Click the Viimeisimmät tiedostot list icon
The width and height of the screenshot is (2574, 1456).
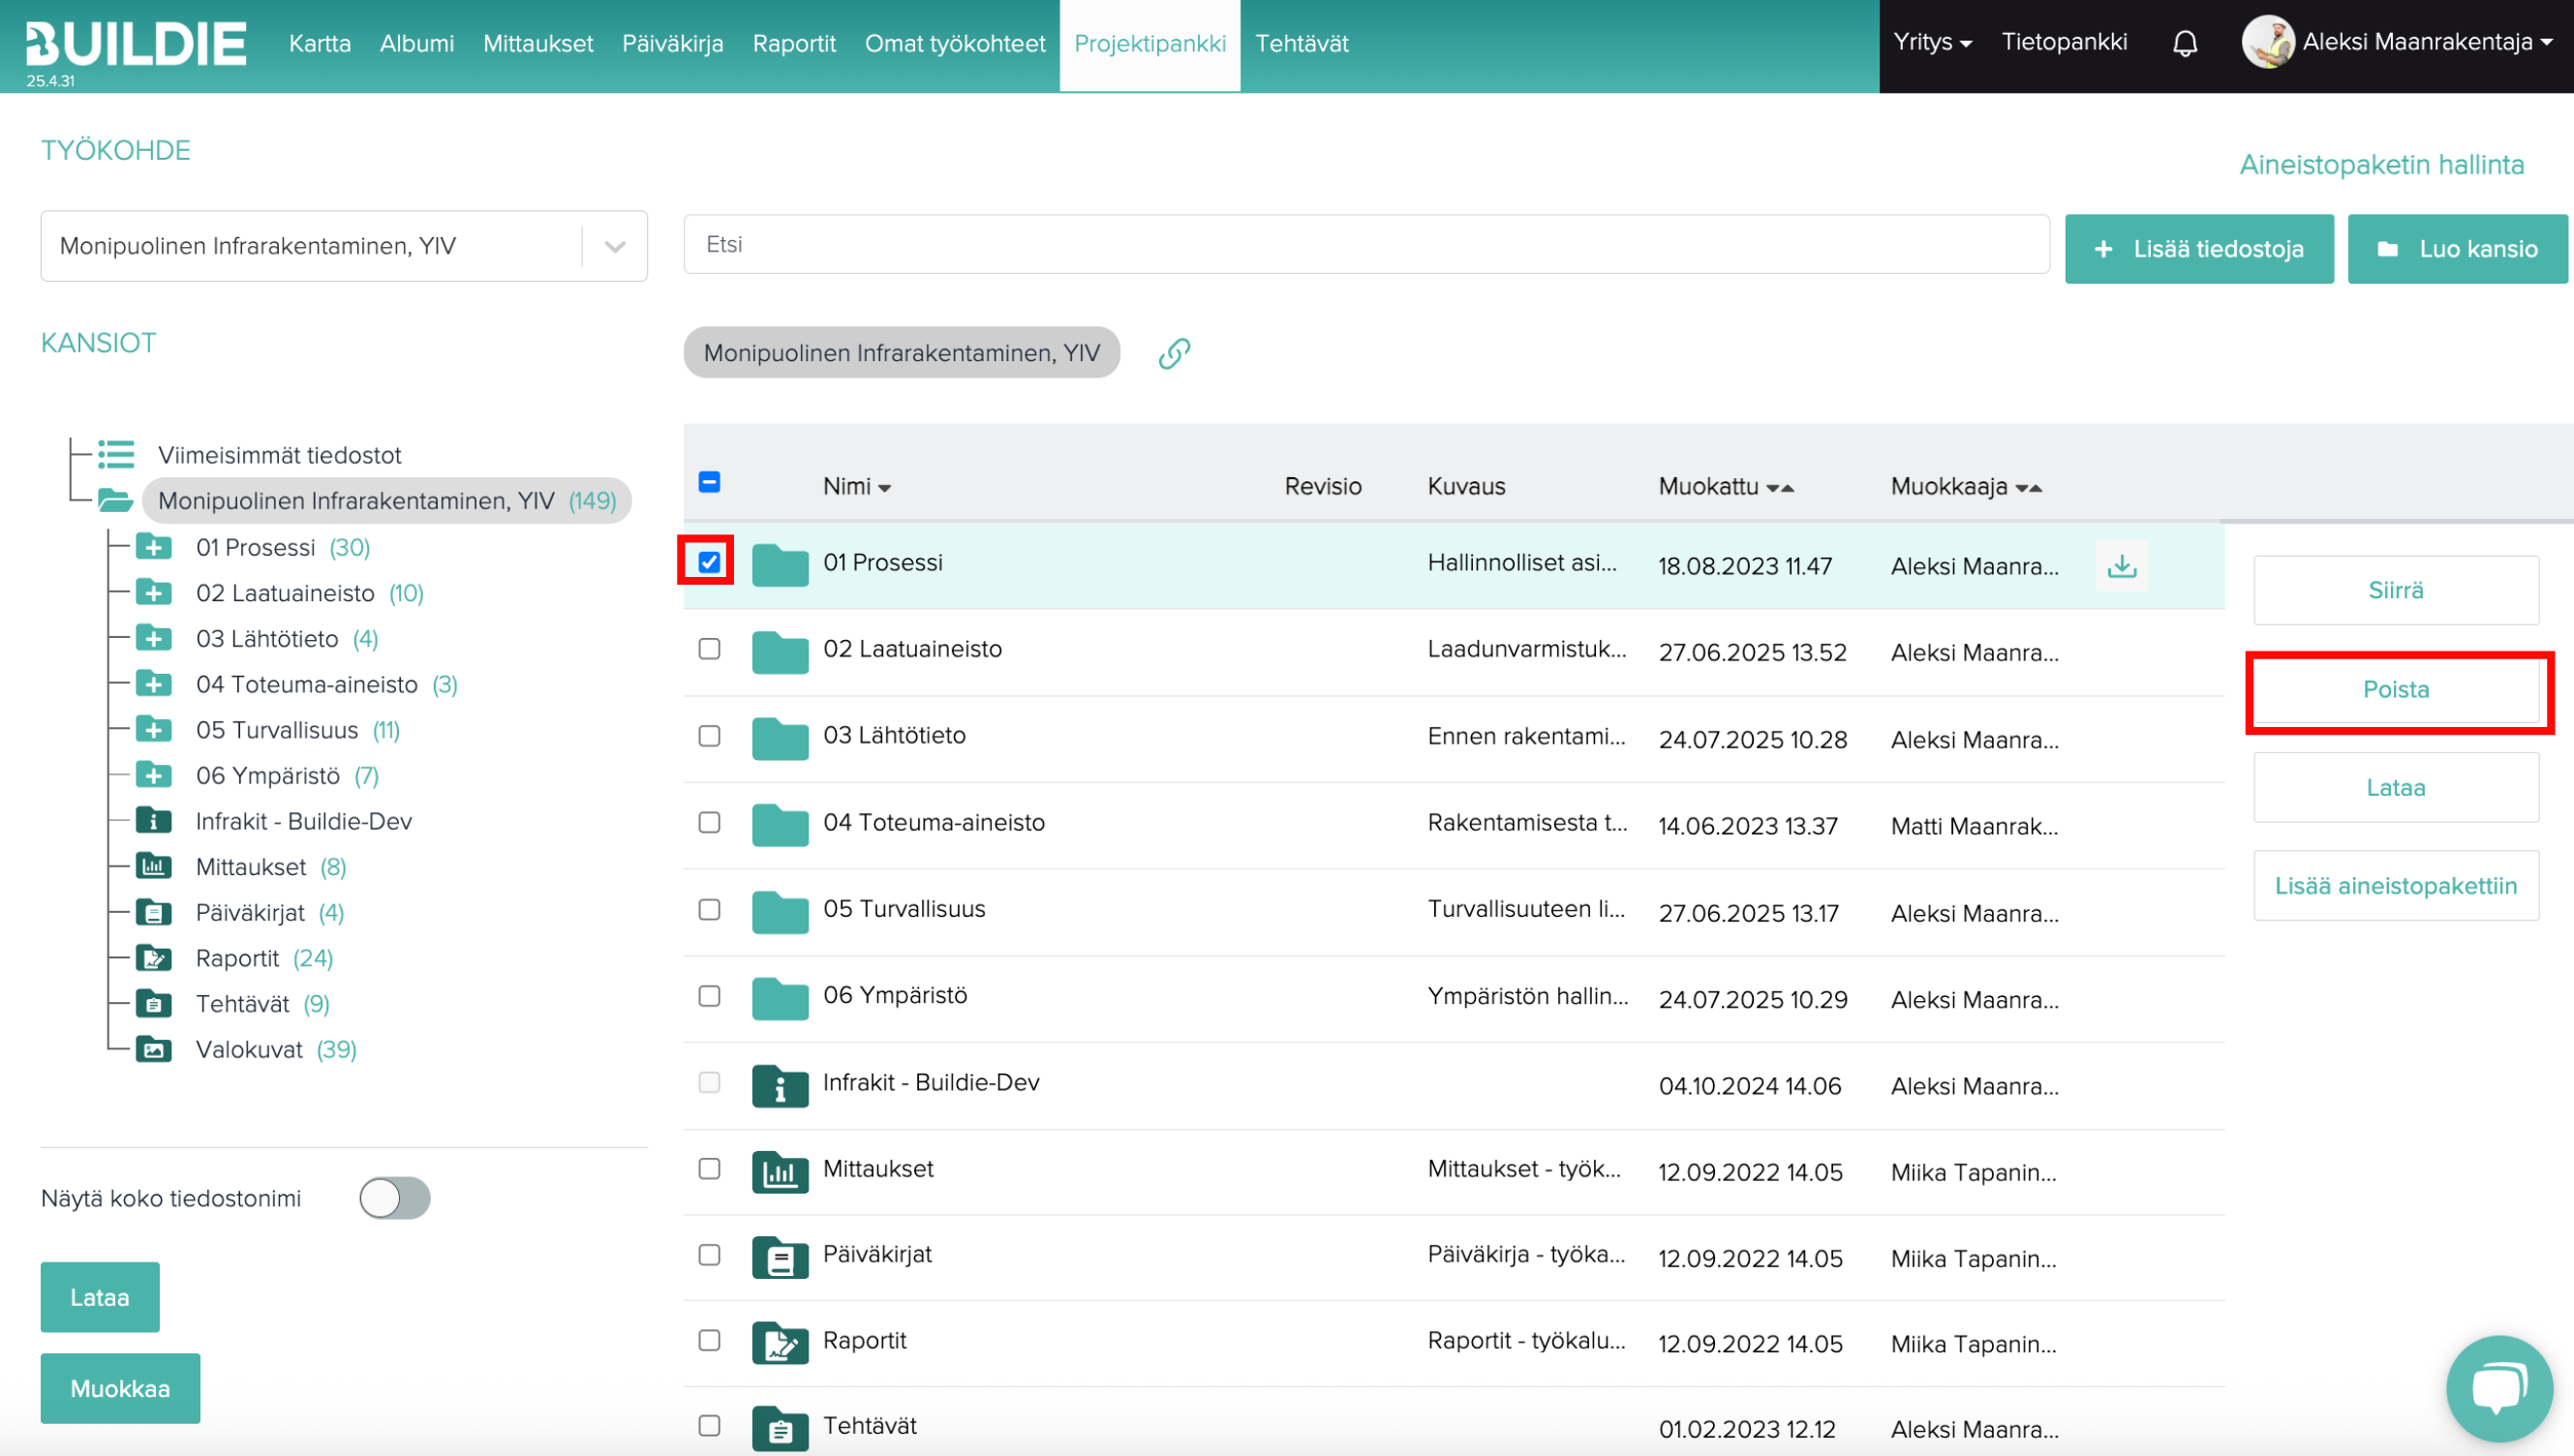116,455
